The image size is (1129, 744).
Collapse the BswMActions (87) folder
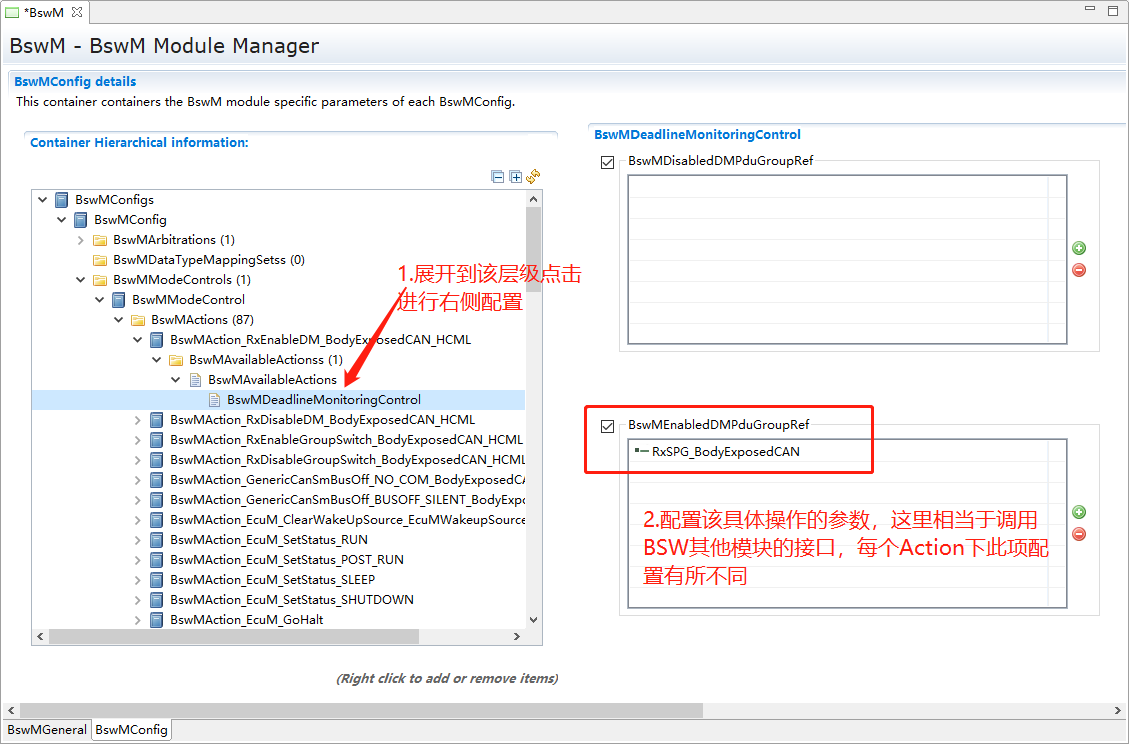point(119,320)
